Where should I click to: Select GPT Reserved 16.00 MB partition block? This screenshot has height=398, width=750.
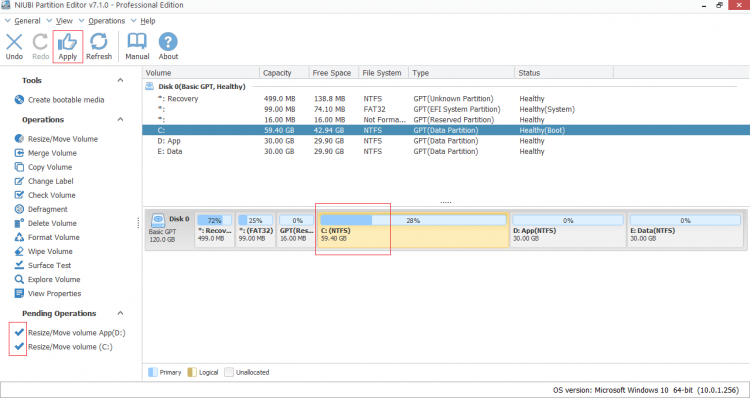pyautogui.click(x=297, y=230)
